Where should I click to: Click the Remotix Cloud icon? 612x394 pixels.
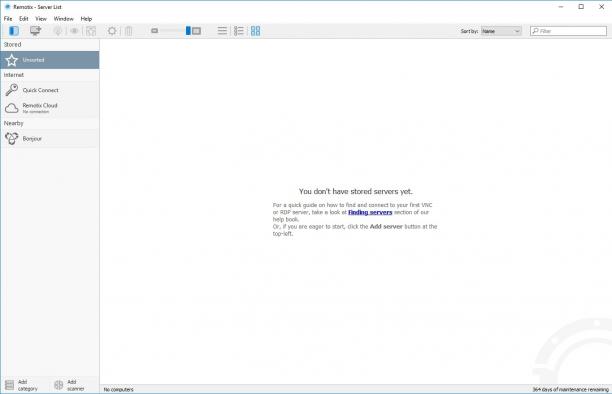pos(12,108)
